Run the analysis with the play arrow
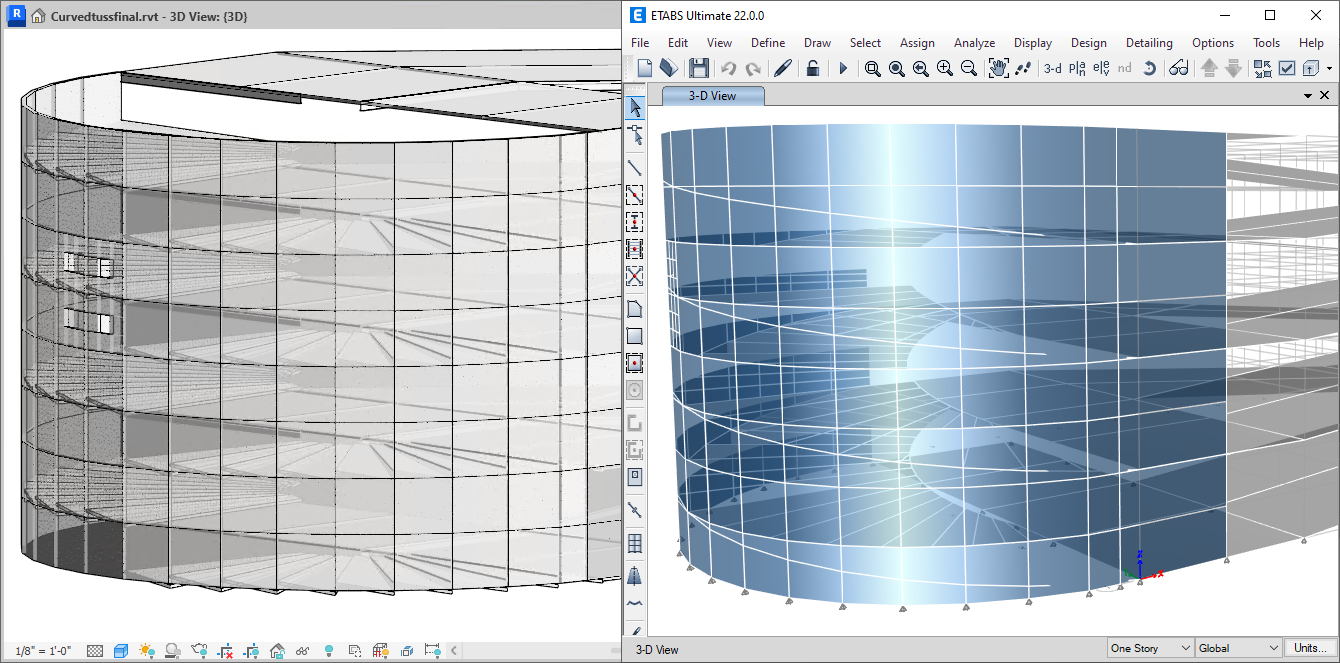 (843, 68)
